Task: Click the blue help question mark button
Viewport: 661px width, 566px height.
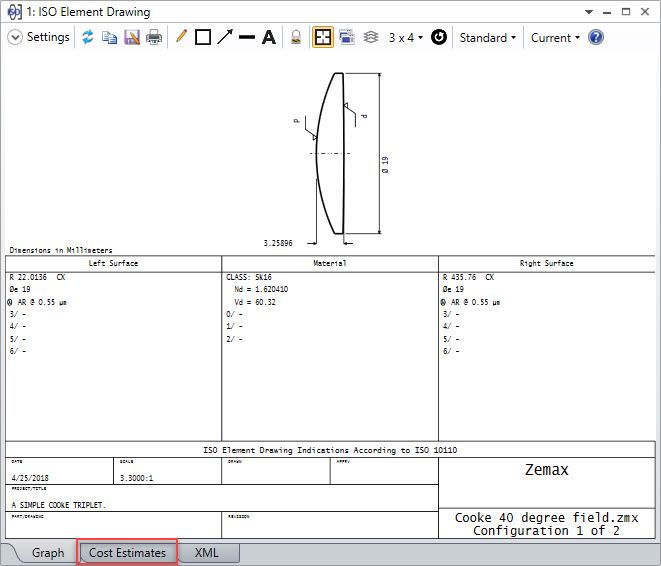Action: (x=596, y=38)
